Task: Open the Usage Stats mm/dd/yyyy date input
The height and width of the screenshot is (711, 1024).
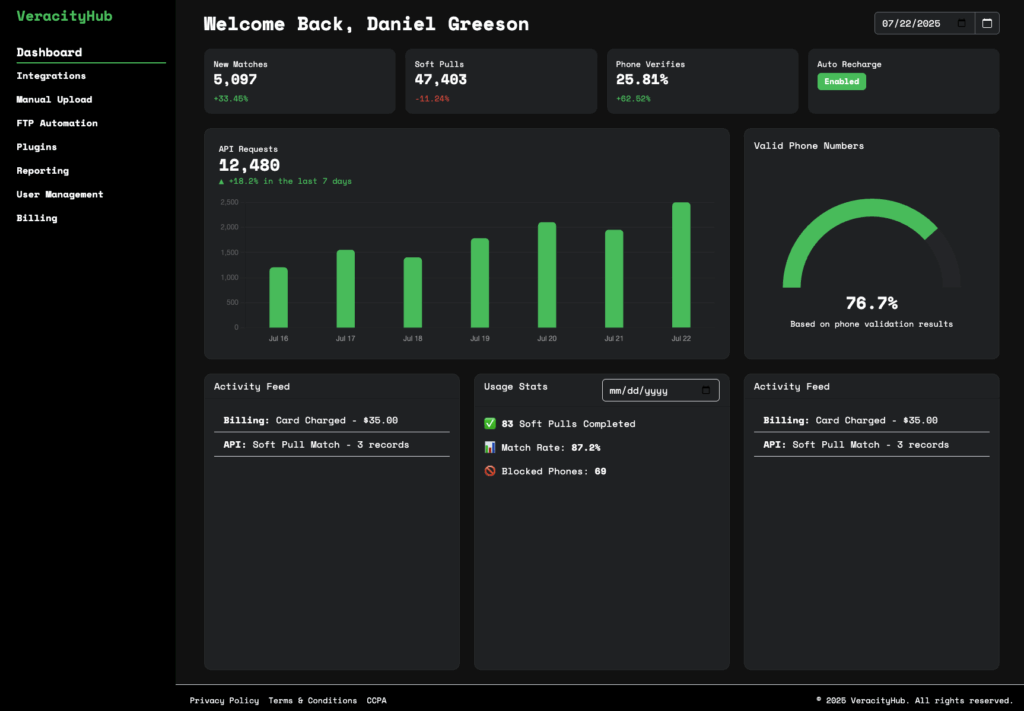Action: coord(650,390)
